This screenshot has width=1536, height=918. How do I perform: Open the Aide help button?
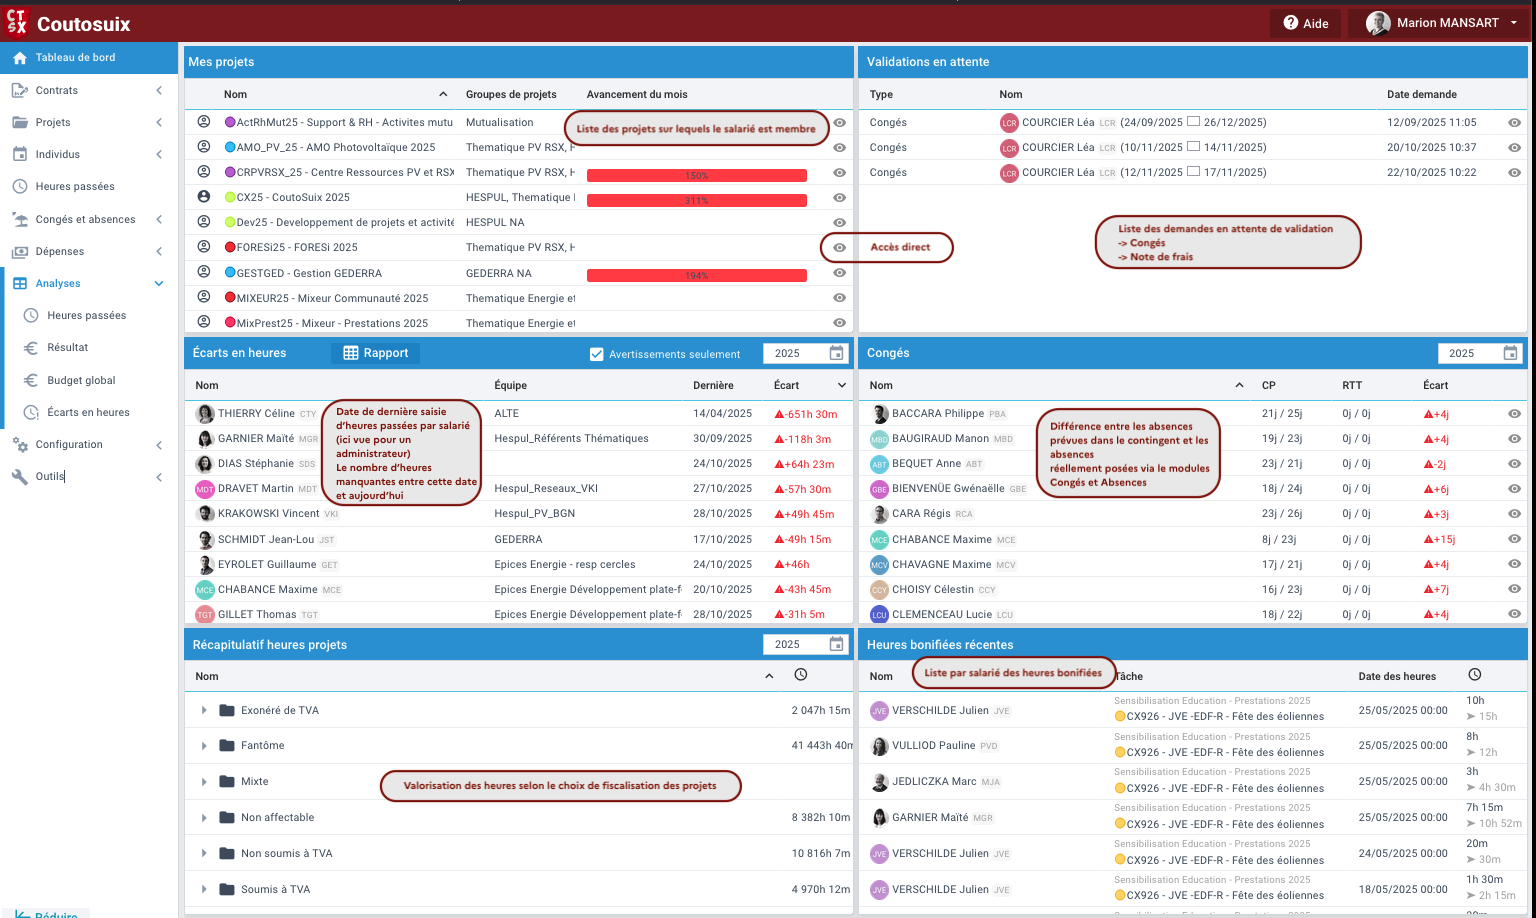[x=1305, y=23]
